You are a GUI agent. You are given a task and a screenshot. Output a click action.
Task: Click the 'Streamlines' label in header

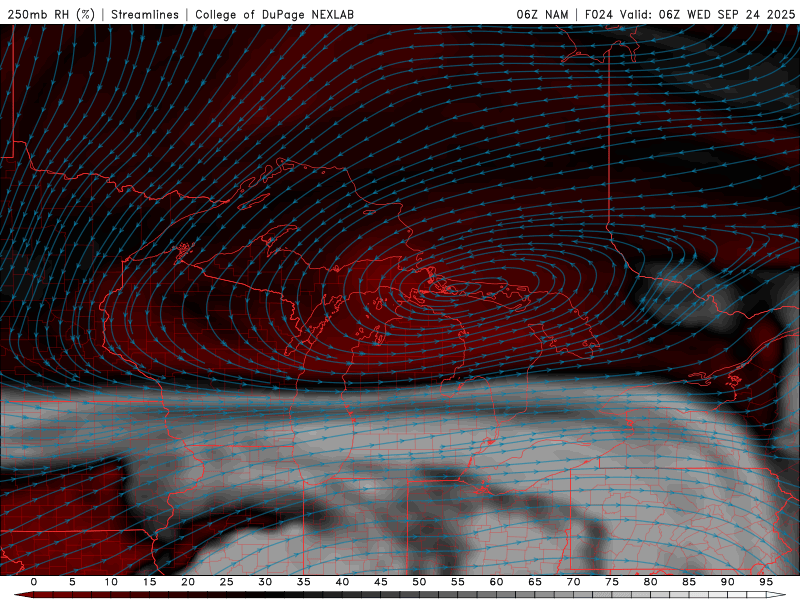point(145,14)
